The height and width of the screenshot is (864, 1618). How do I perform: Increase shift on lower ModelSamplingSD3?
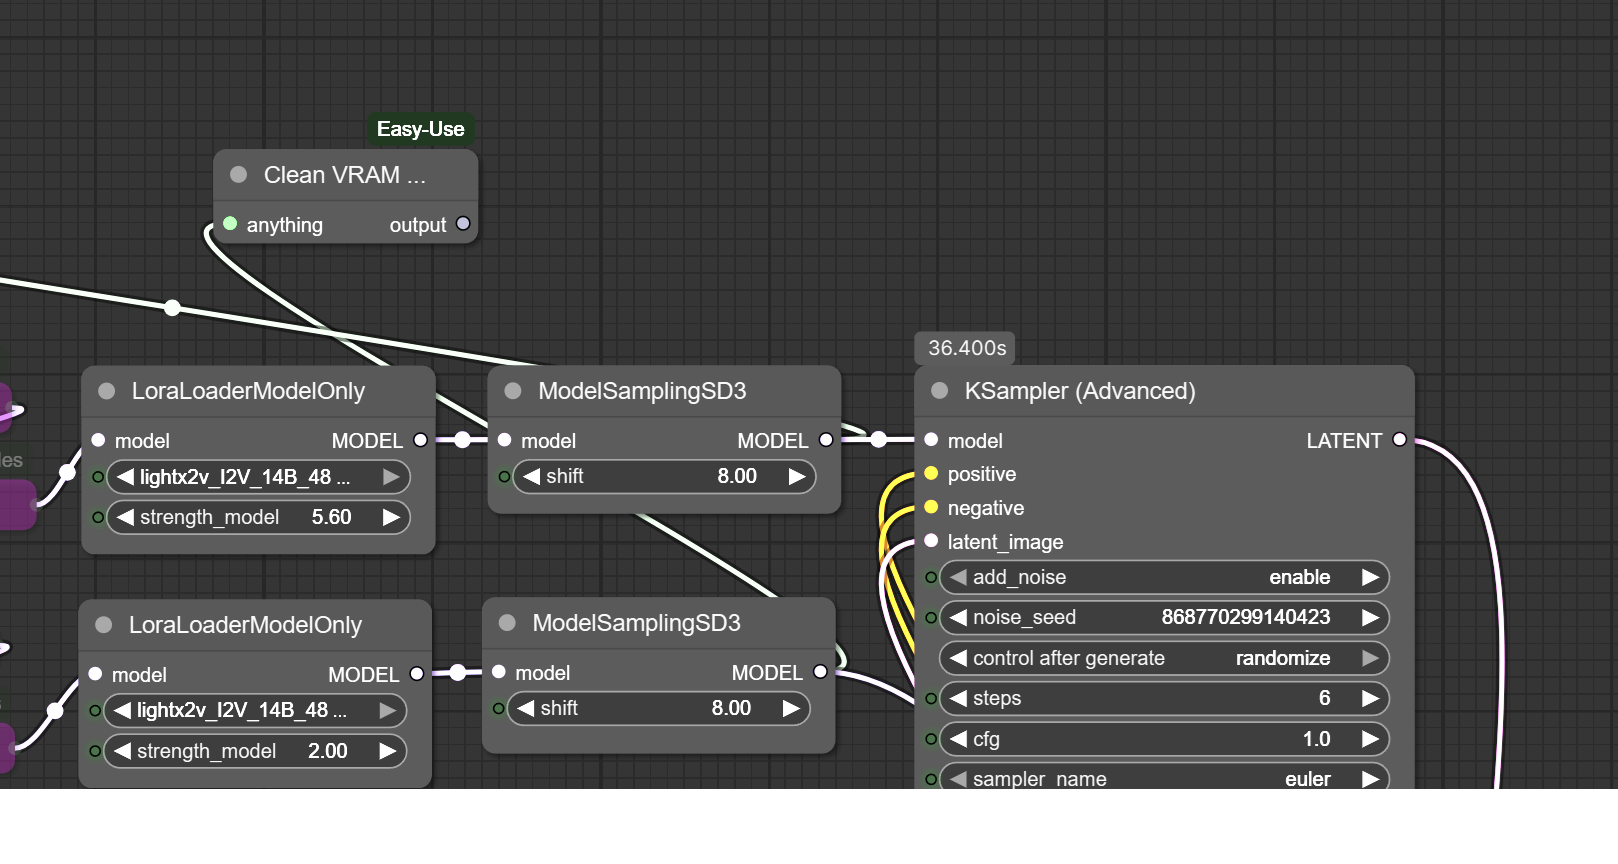point(791,708)
